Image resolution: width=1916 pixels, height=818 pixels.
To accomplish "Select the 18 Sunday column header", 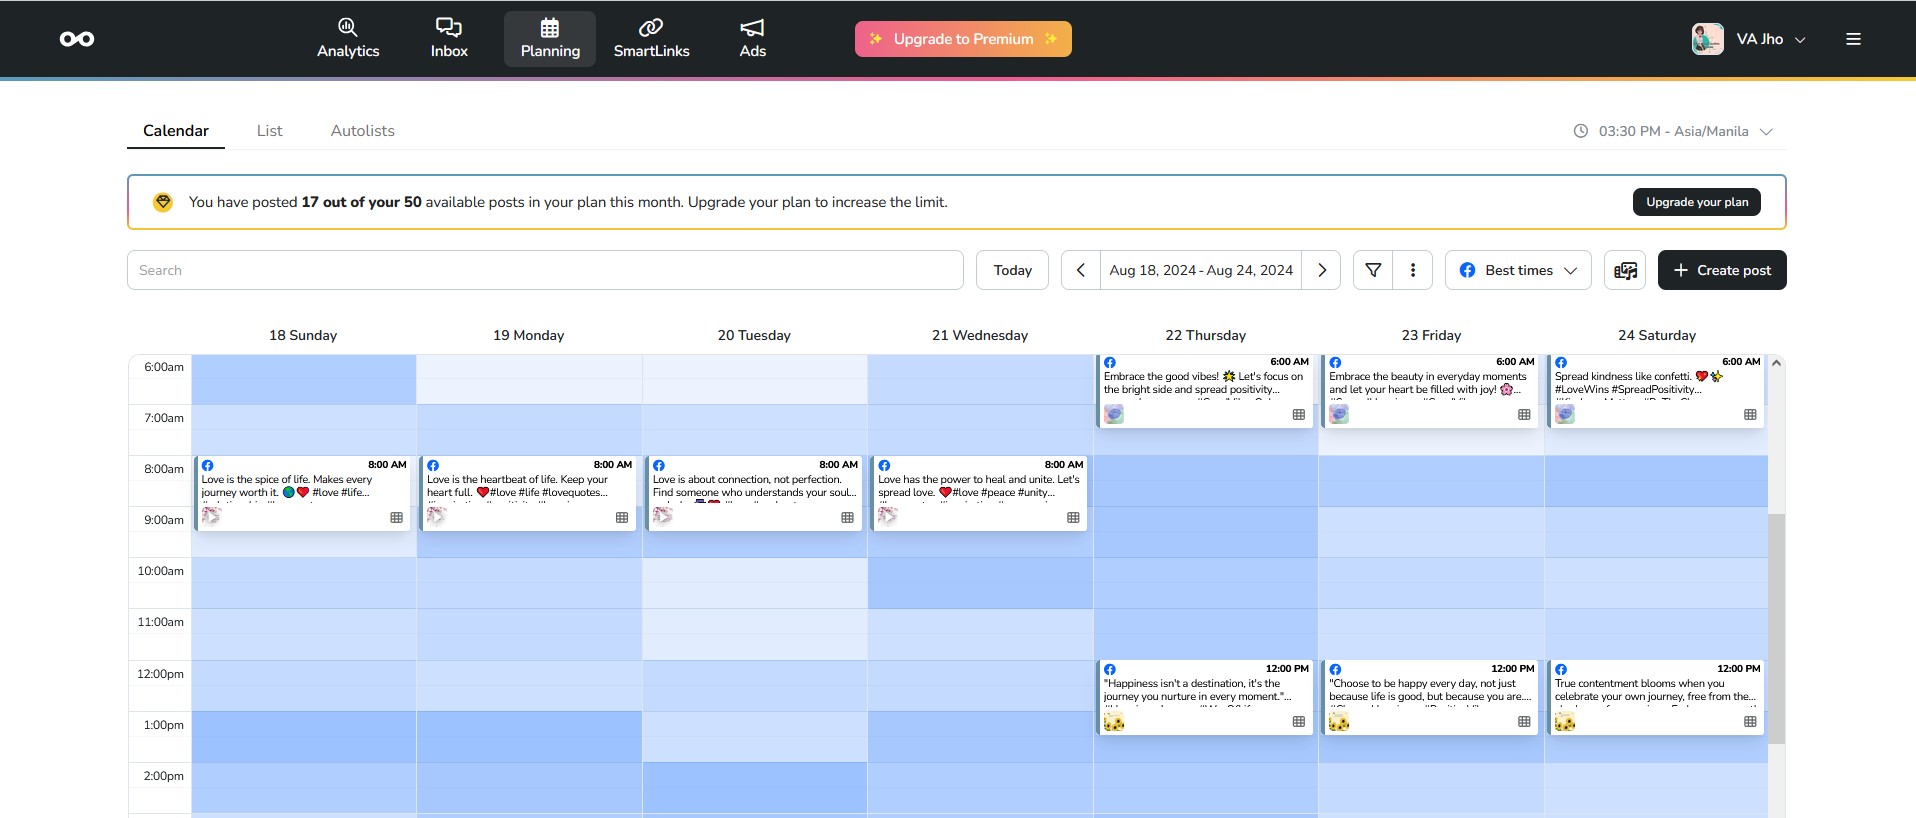I will point(303,335).
